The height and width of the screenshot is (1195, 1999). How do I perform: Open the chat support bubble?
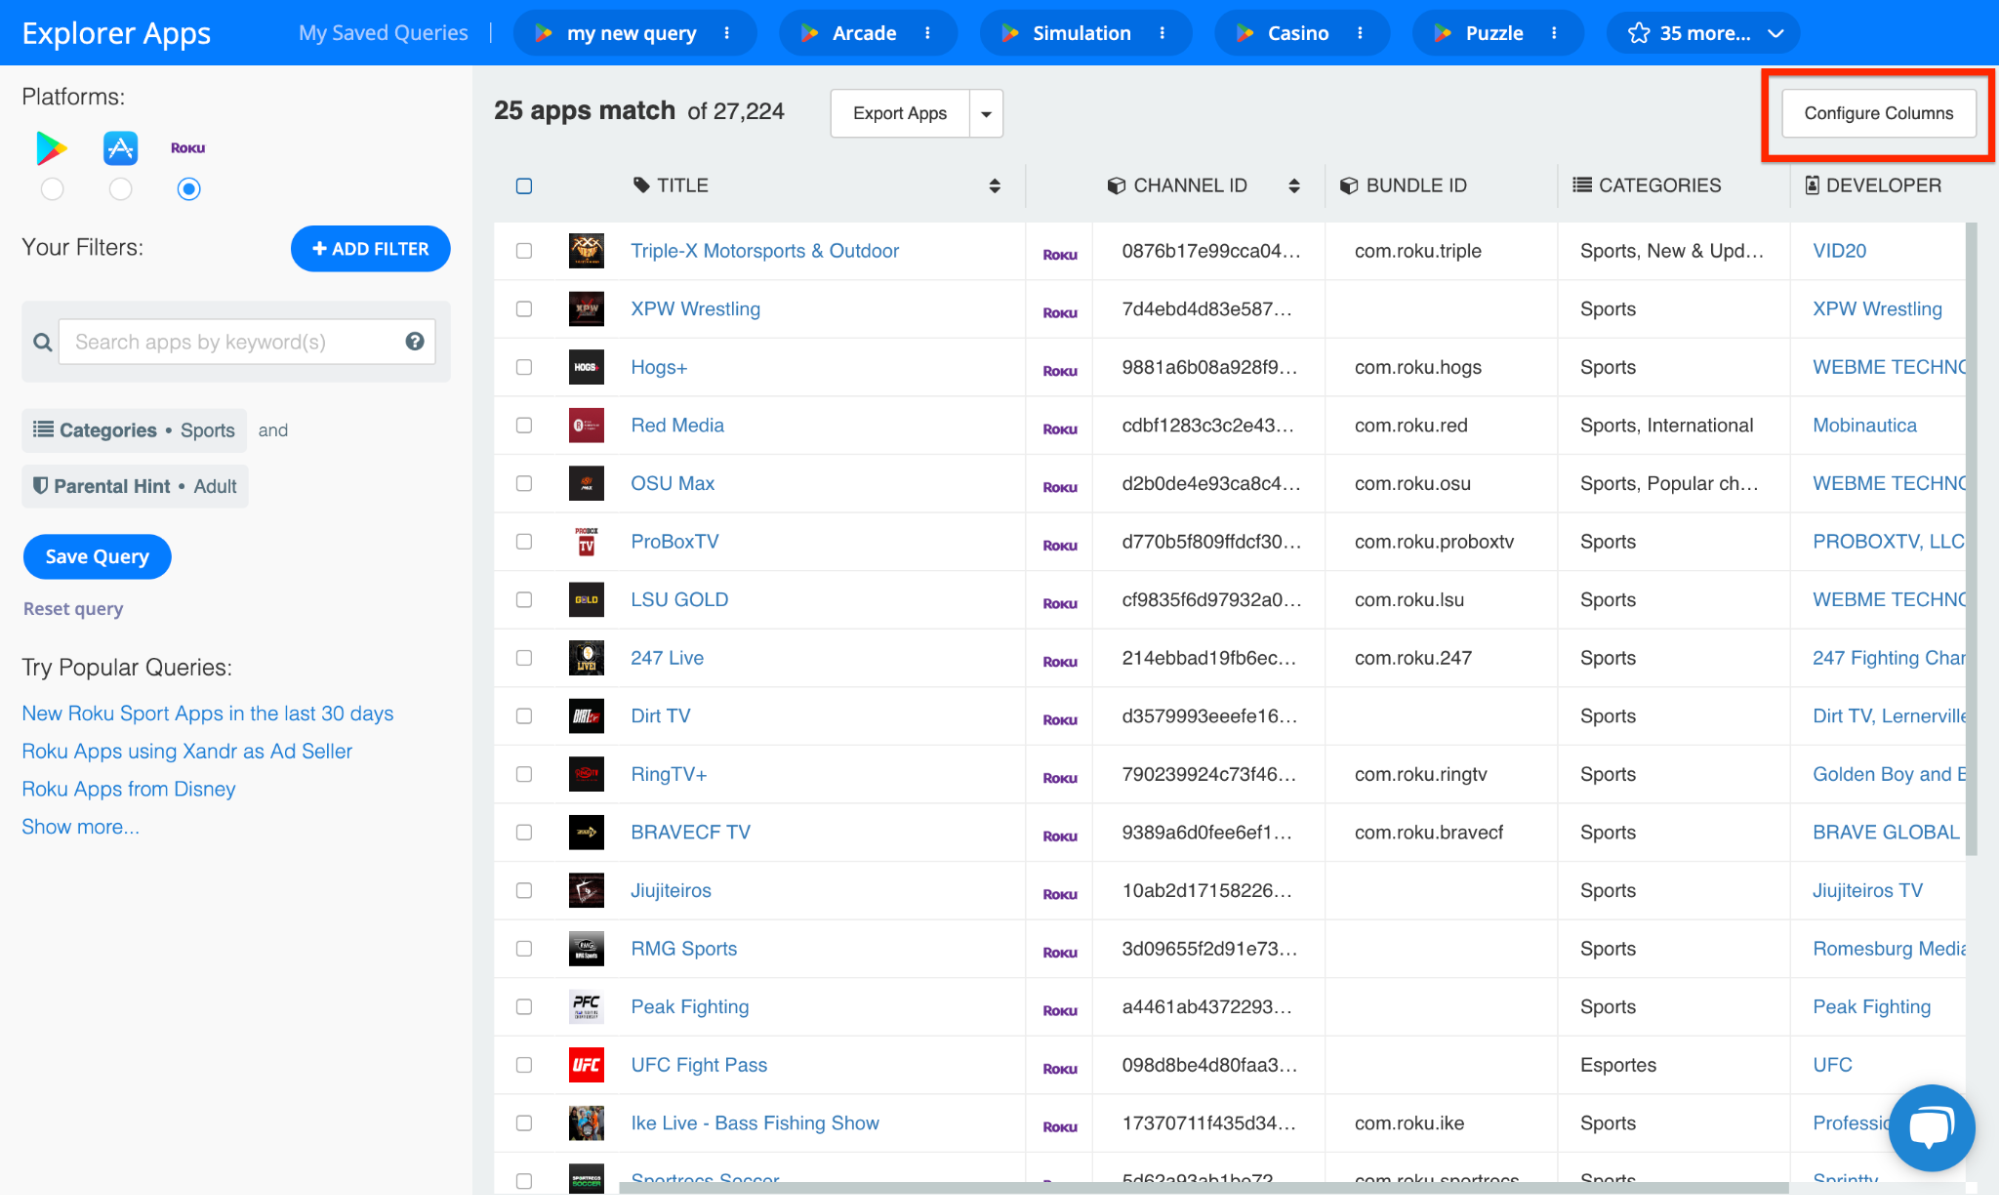pos(1930,1127)
